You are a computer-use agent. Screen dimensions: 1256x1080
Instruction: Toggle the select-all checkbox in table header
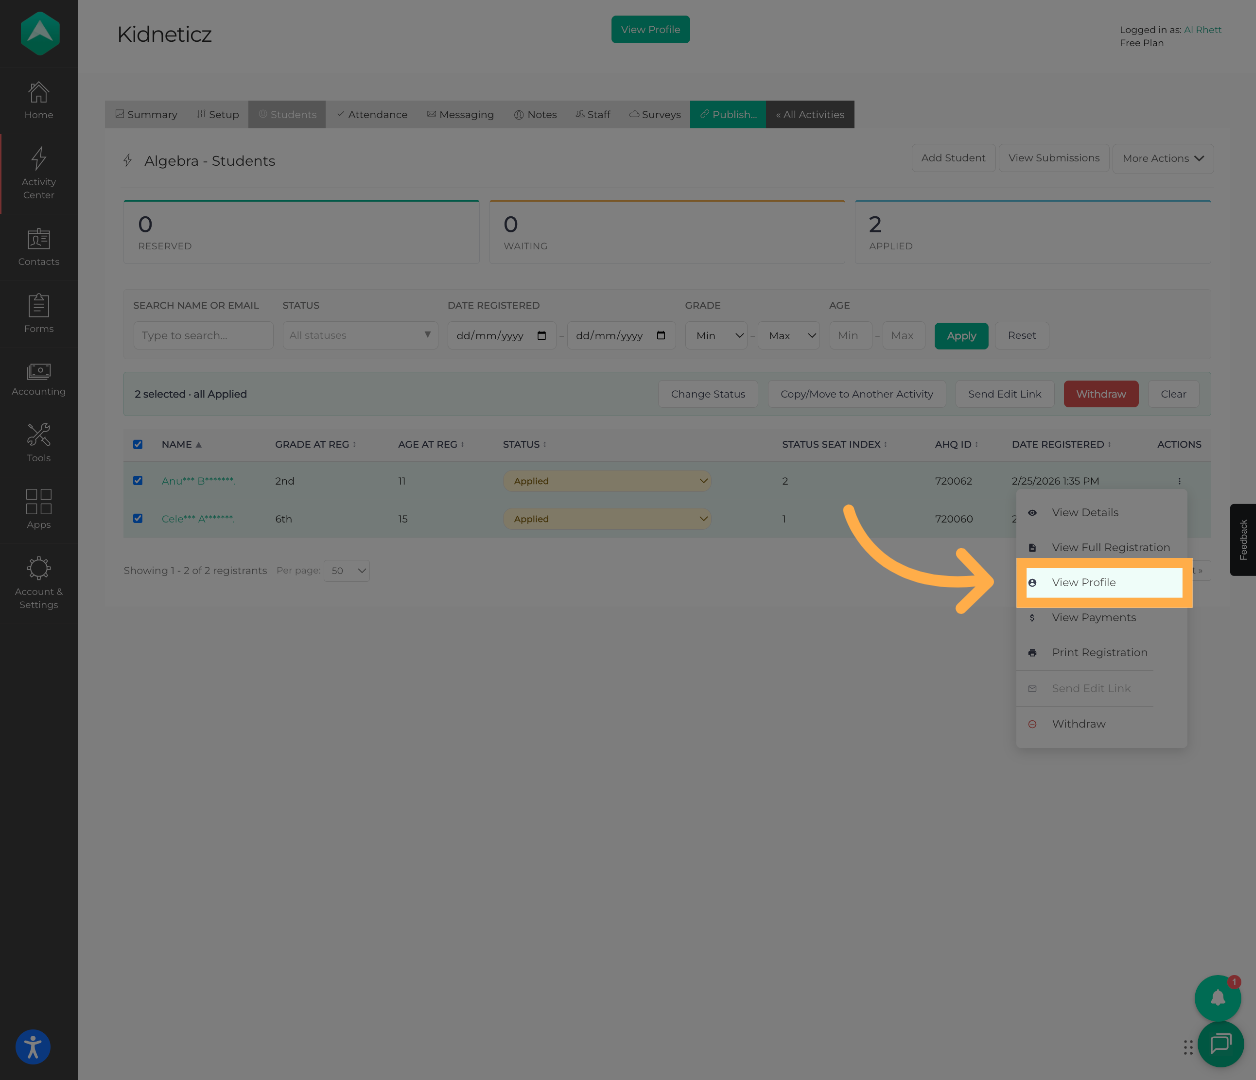138,444
